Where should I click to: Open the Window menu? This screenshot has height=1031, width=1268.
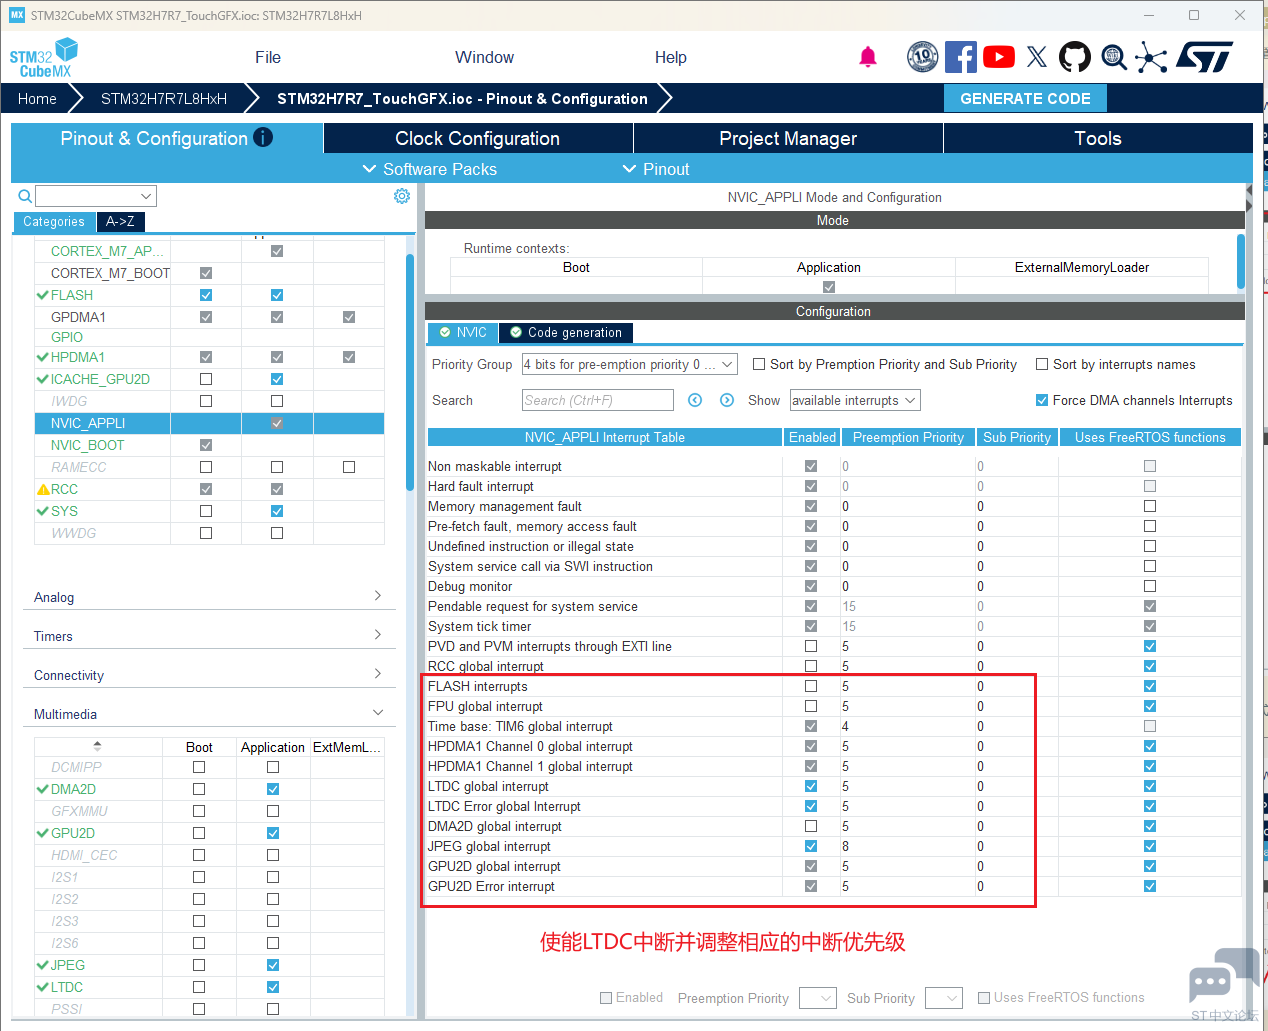(484, 58)
